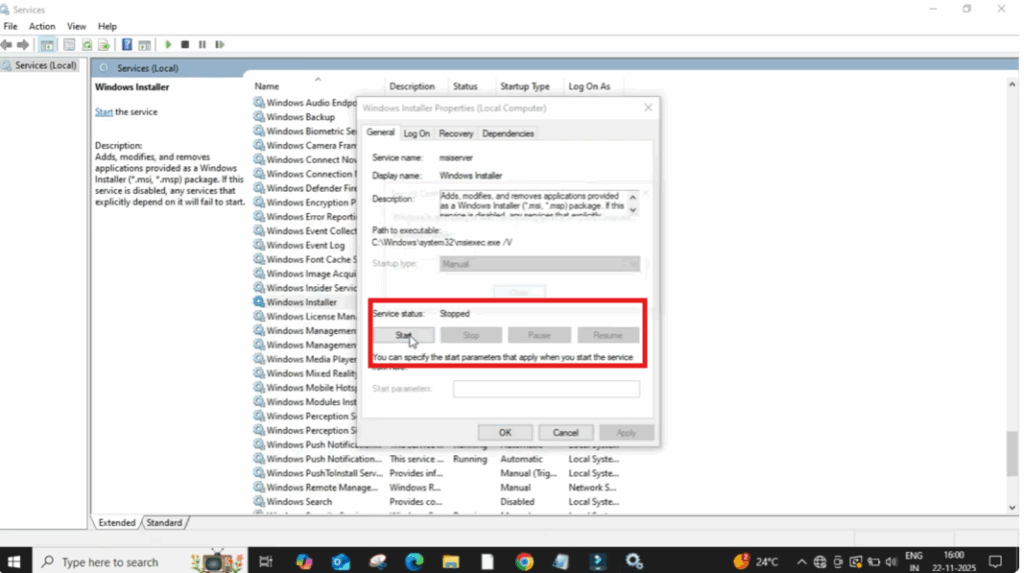Open Task View from the taskbar
Image resolution: width=1024 pixels, height=573 pixels.
pos(266,561)
